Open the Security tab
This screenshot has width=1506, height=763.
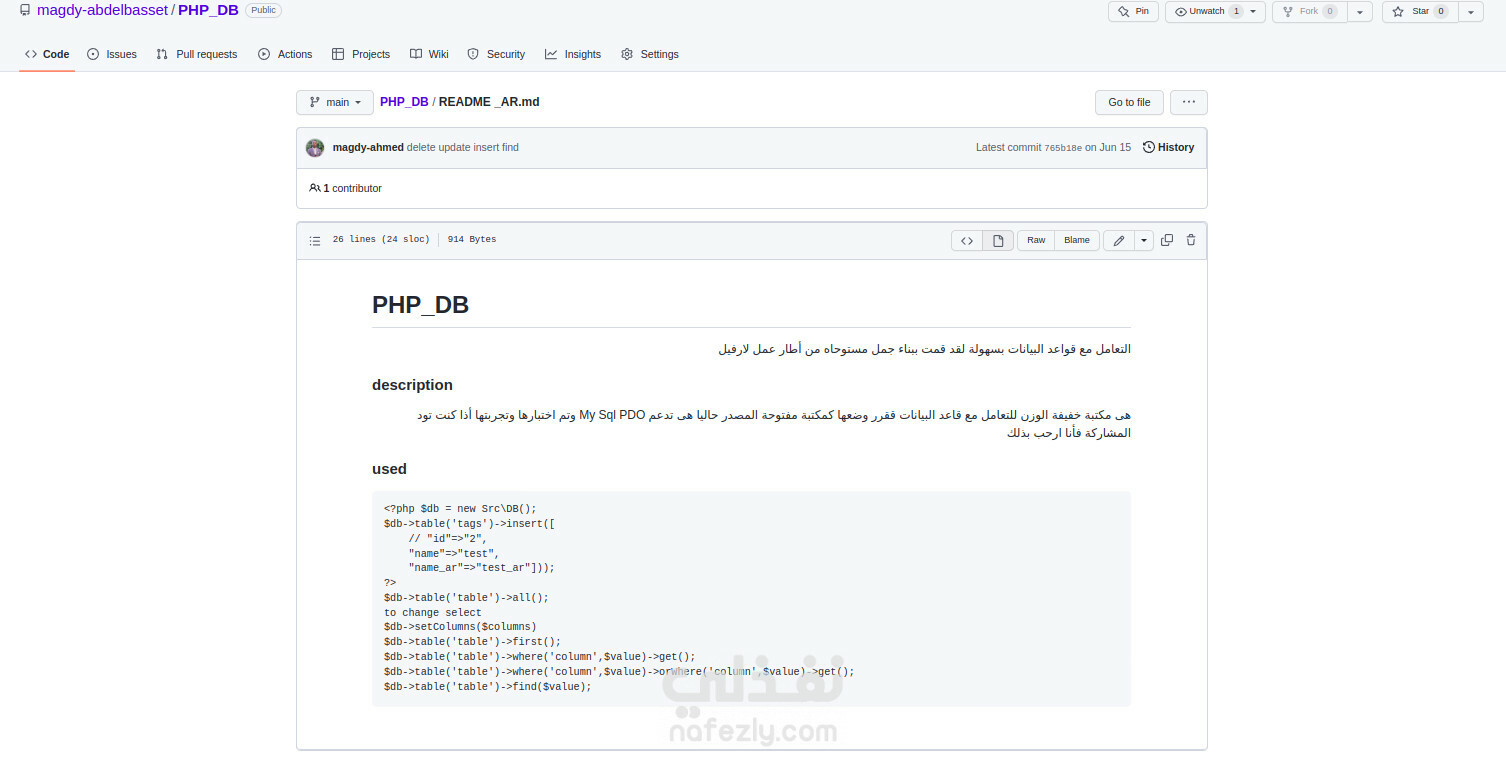tap(496, 54)
